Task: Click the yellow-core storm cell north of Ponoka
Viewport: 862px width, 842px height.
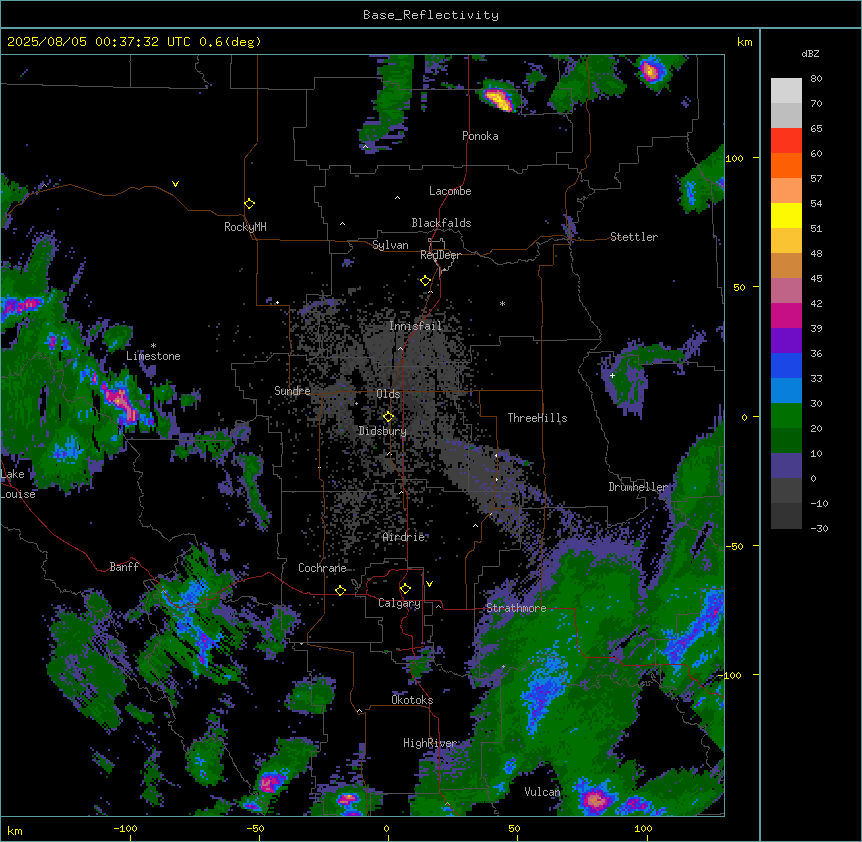Action: point(499,98)
